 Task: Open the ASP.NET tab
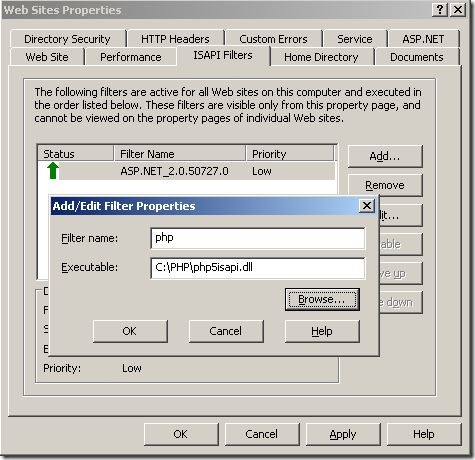pos(423,39)
